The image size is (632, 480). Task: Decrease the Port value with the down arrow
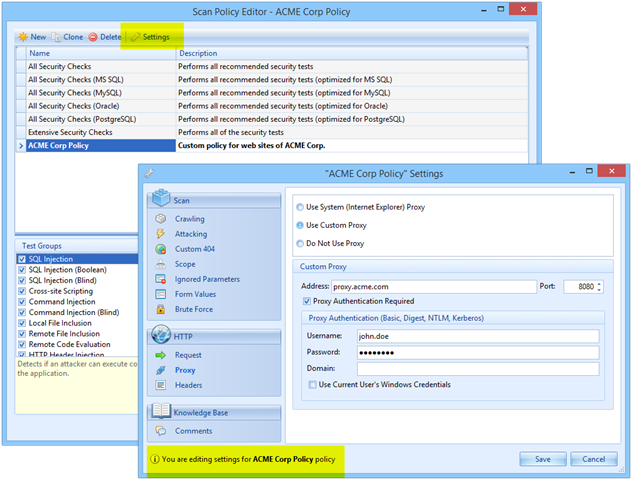[x=599, y=289]
